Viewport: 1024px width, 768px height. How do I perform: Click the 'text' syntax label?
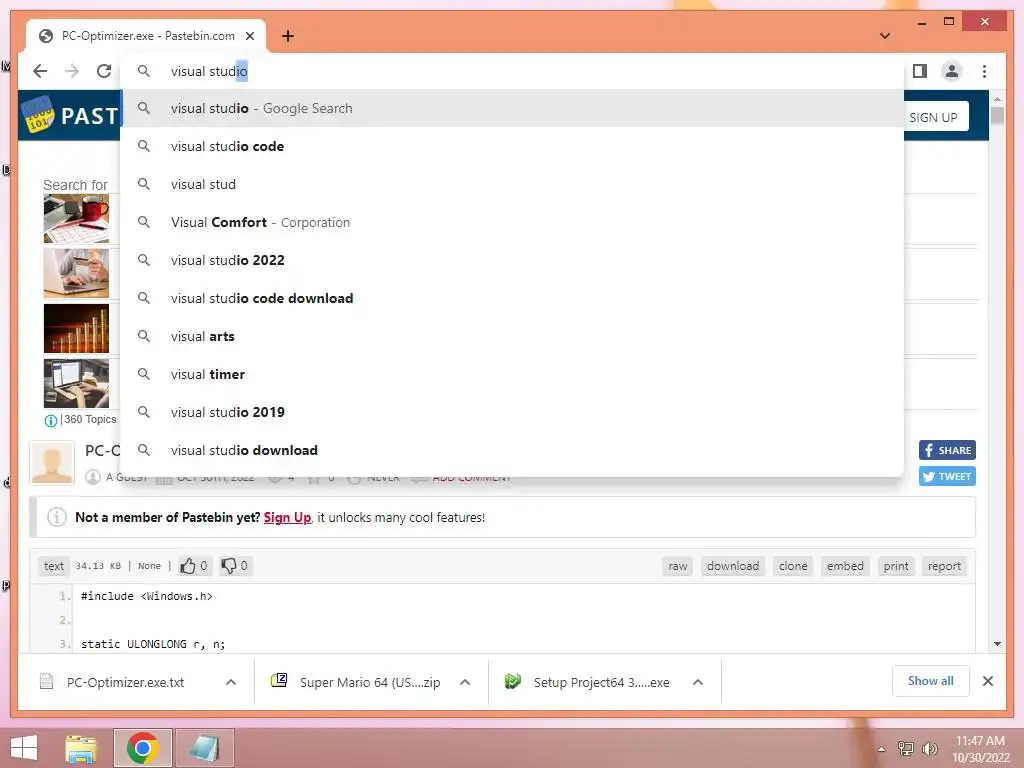54,566
